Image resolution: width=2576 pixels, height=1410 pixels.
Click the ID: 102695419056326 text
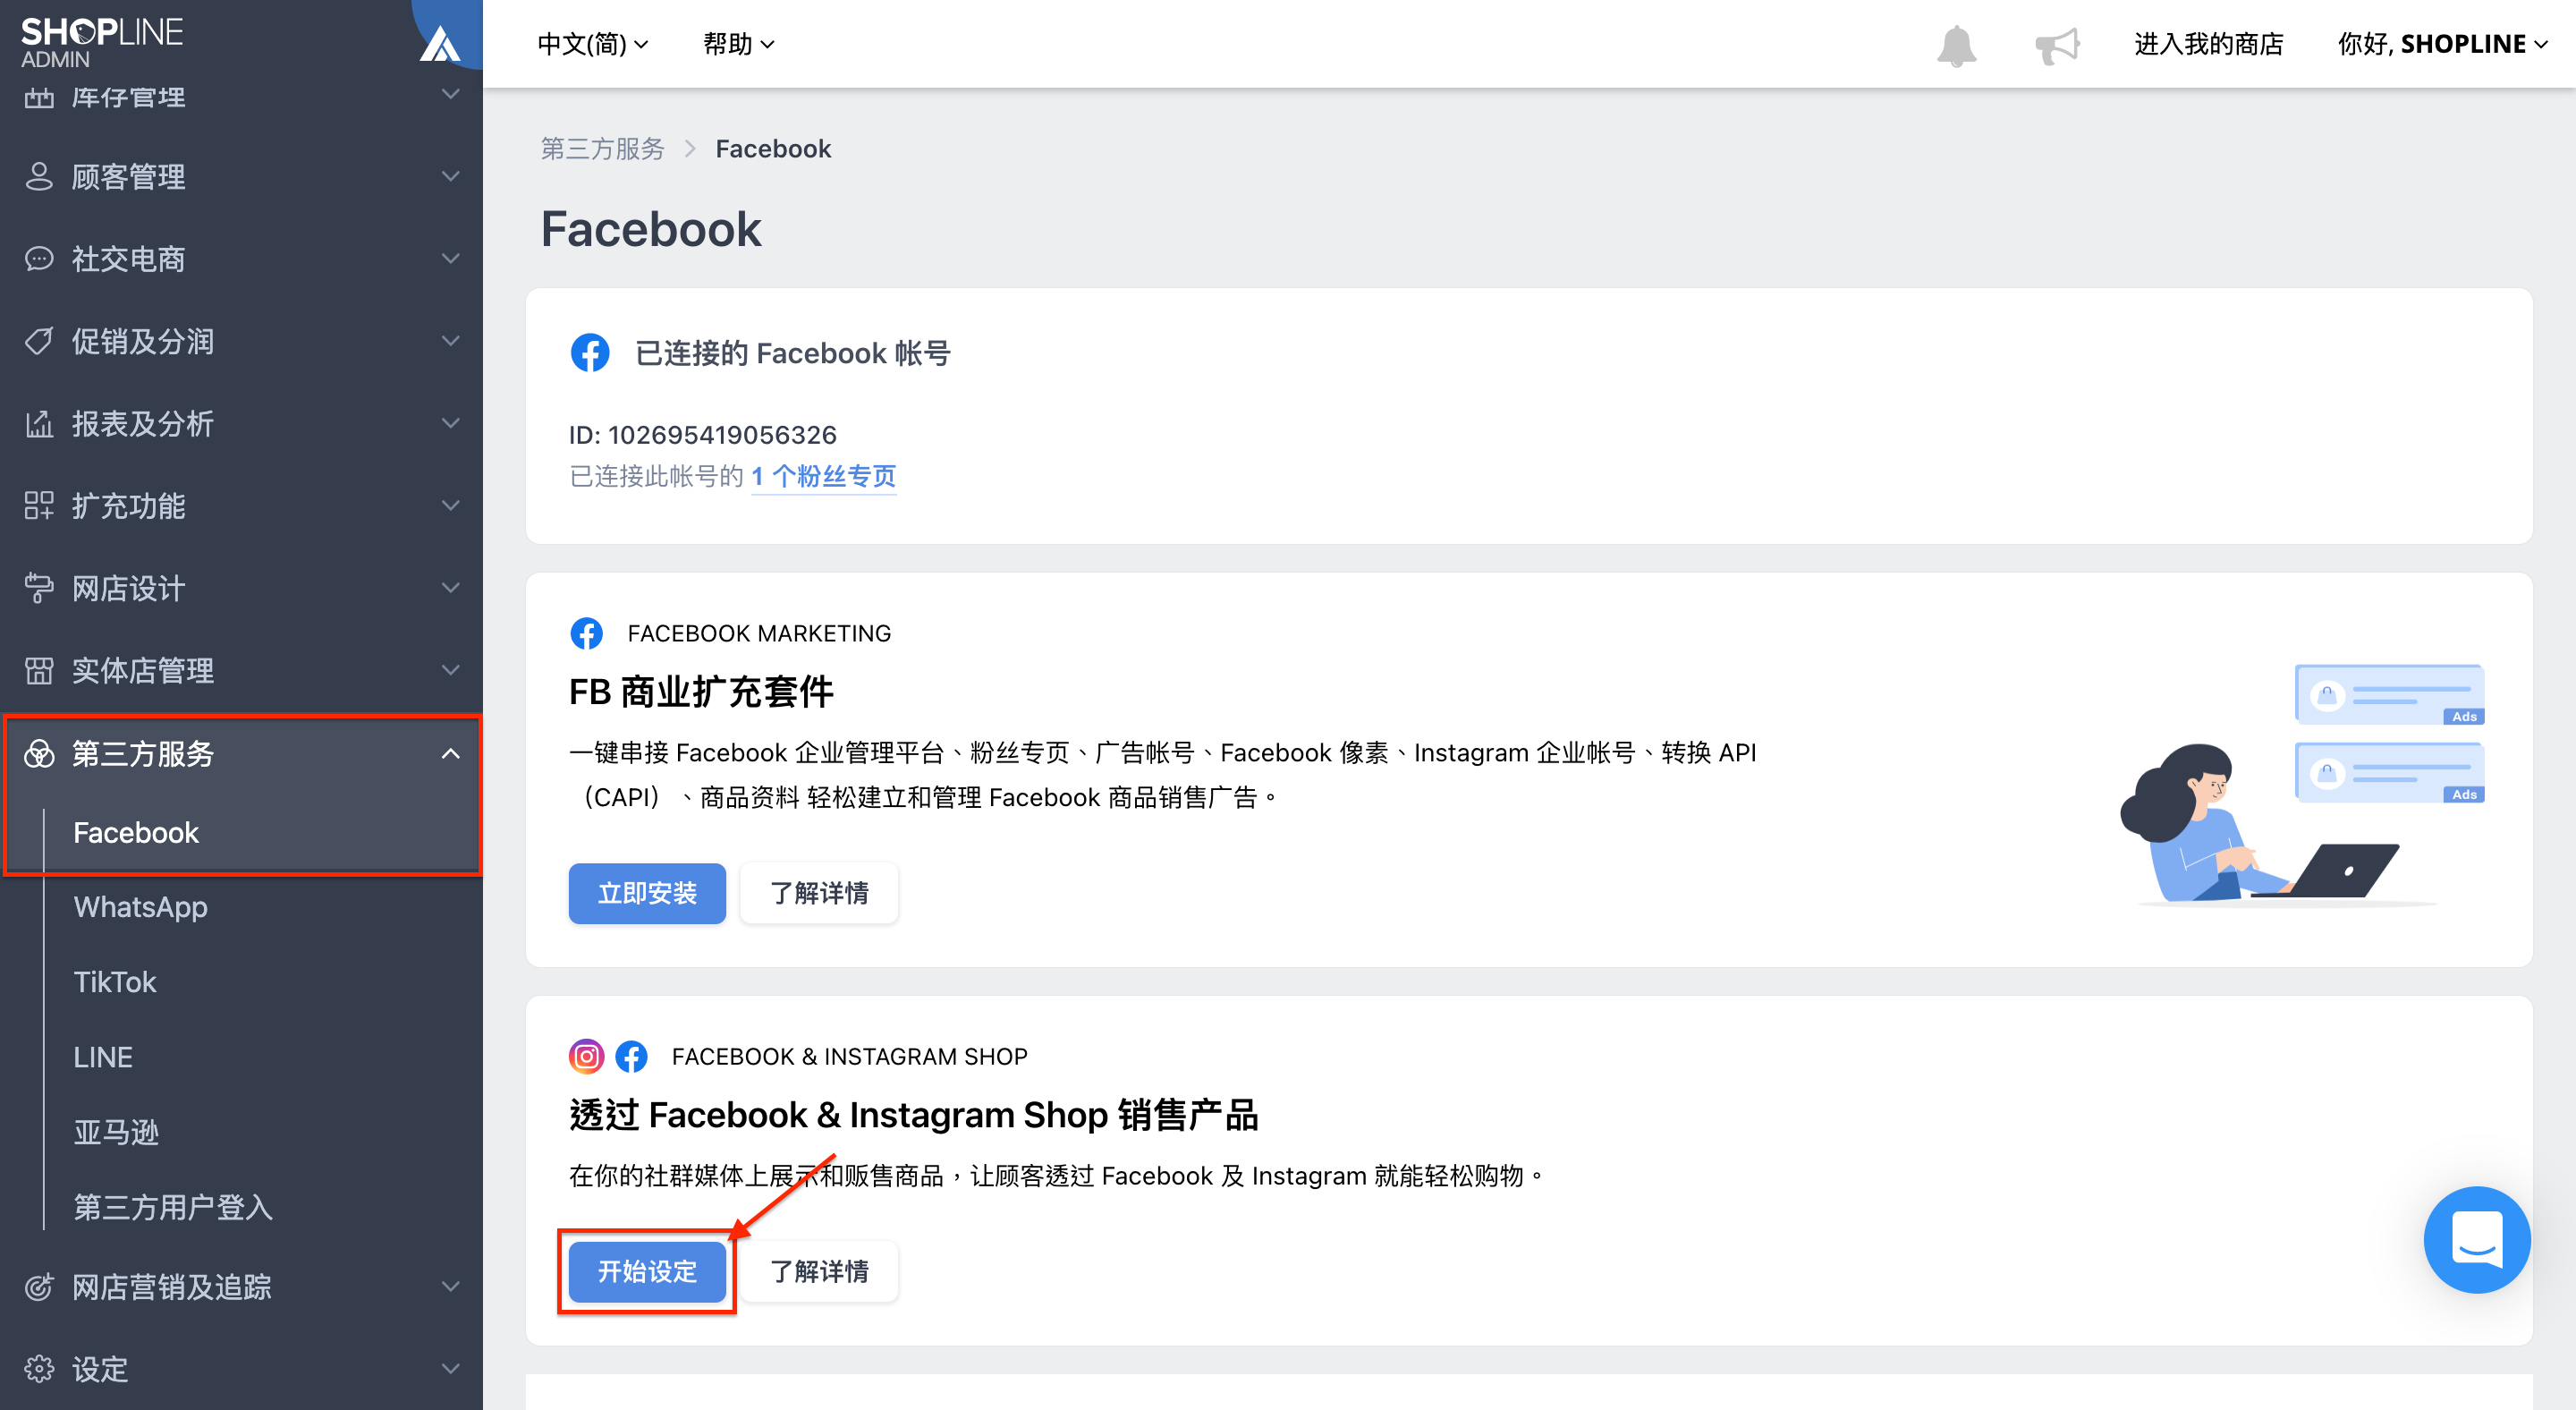point(702,435)
